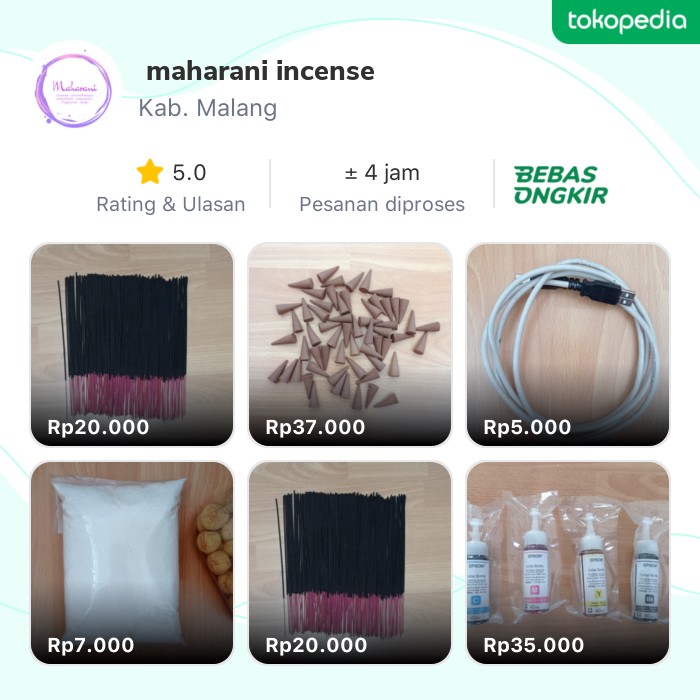Click the Rp37.000 price label
The width and height of the screenshot is (700, 700).
tap(315, 428)
